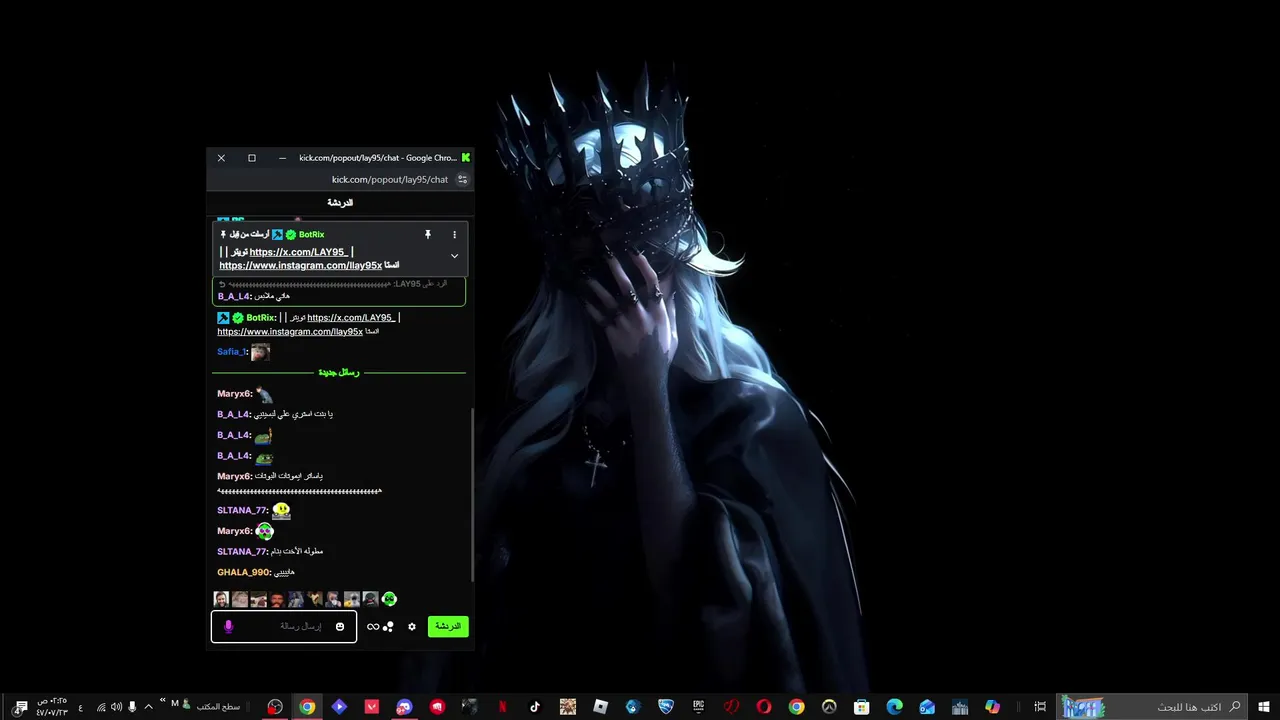1280x720 pixels.
Task: Click the kick.com/popout/lay95/chat address bar
Action: [390, 180]
